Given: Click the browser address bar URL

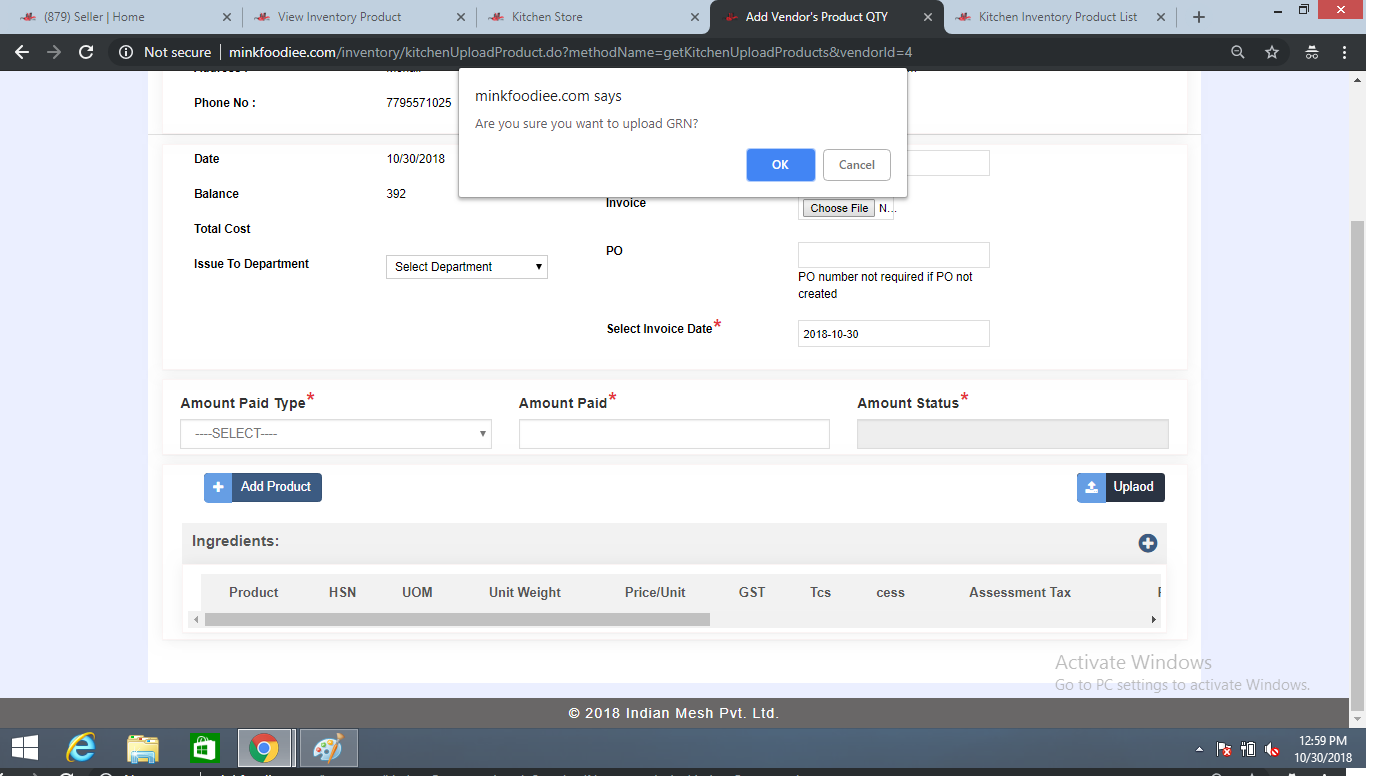Looking at the screenshot, I should point(570,52).
